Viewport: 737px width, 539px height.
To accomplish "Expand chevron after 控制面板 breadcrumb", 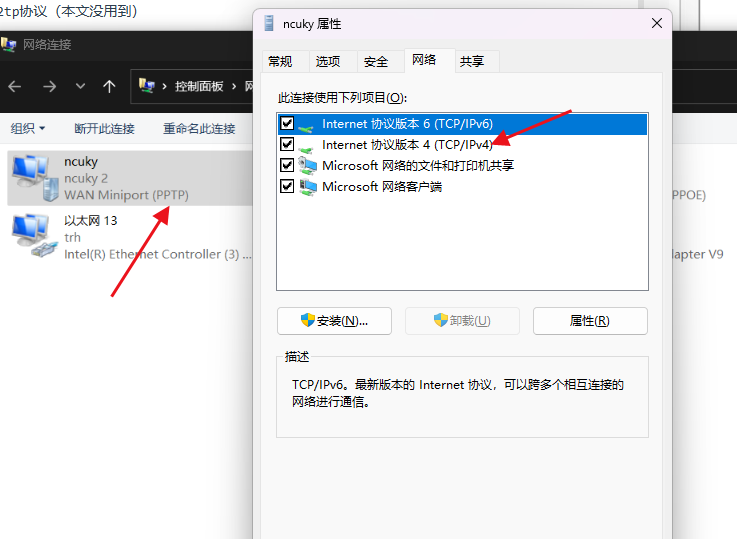I will point(234,86).
